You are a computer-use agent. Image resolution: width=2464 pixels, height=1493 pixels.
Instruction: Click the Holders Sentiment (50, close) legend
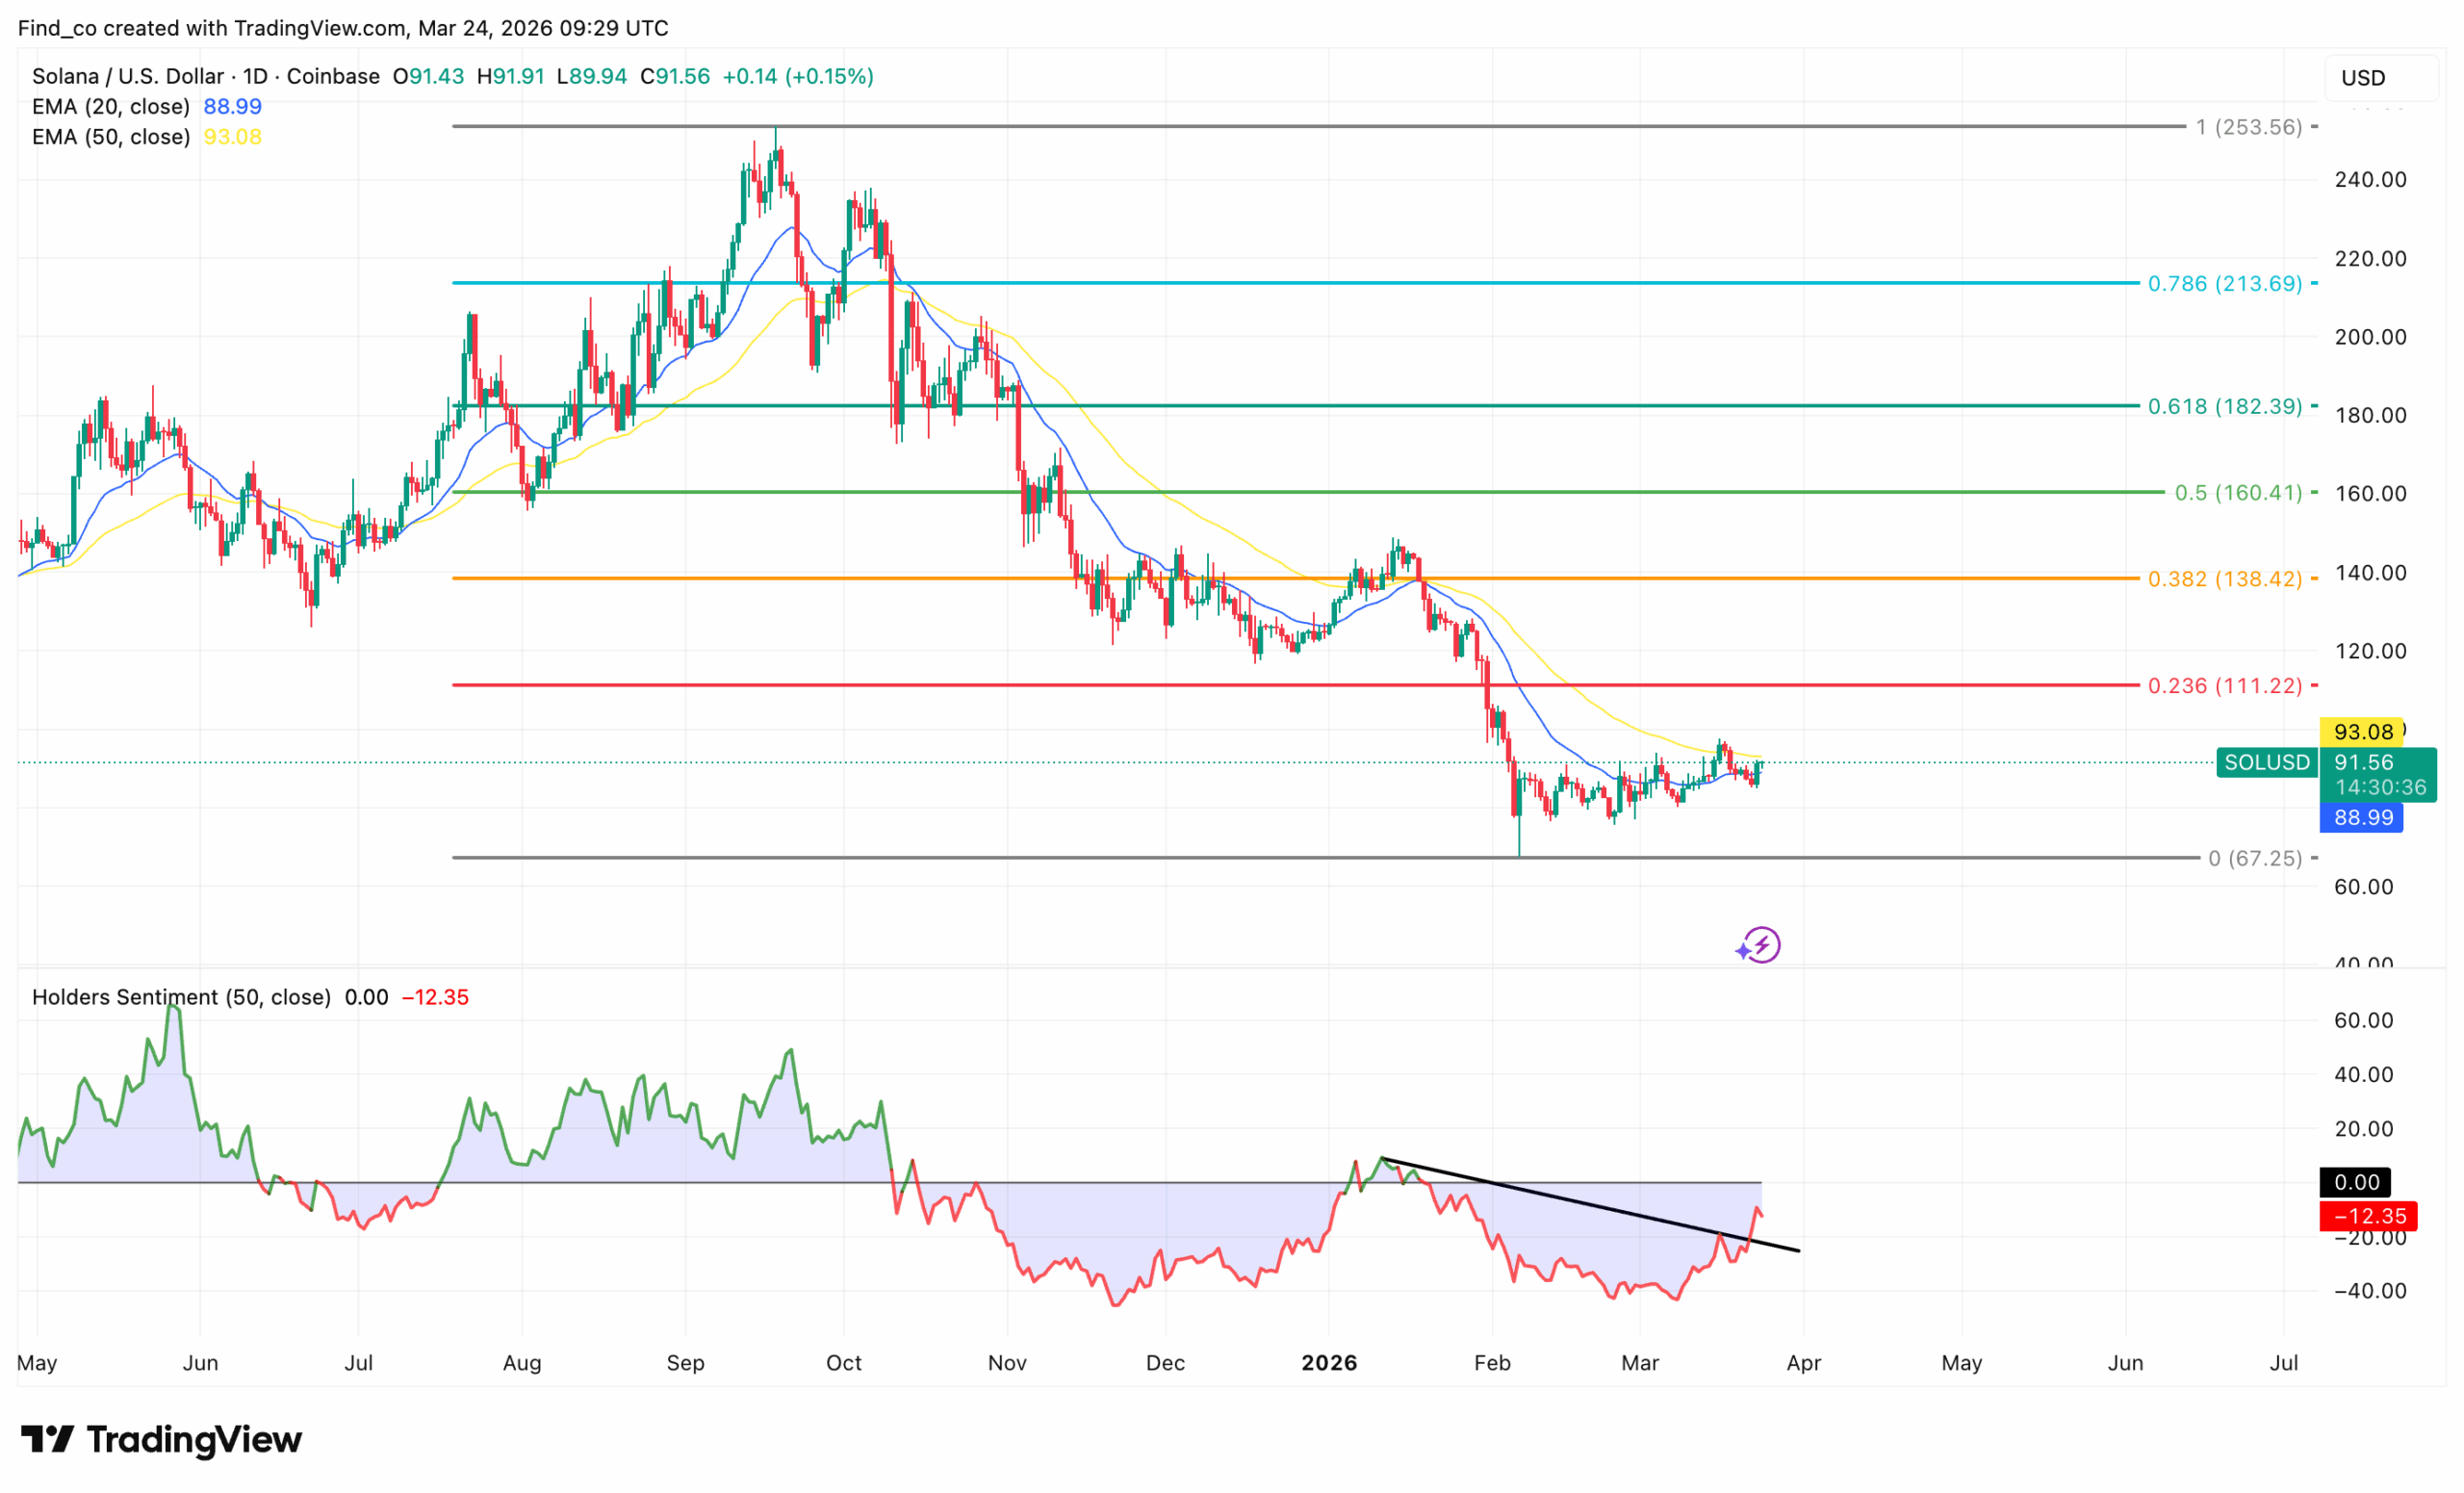pyautogui.click(x=181, y=997)
